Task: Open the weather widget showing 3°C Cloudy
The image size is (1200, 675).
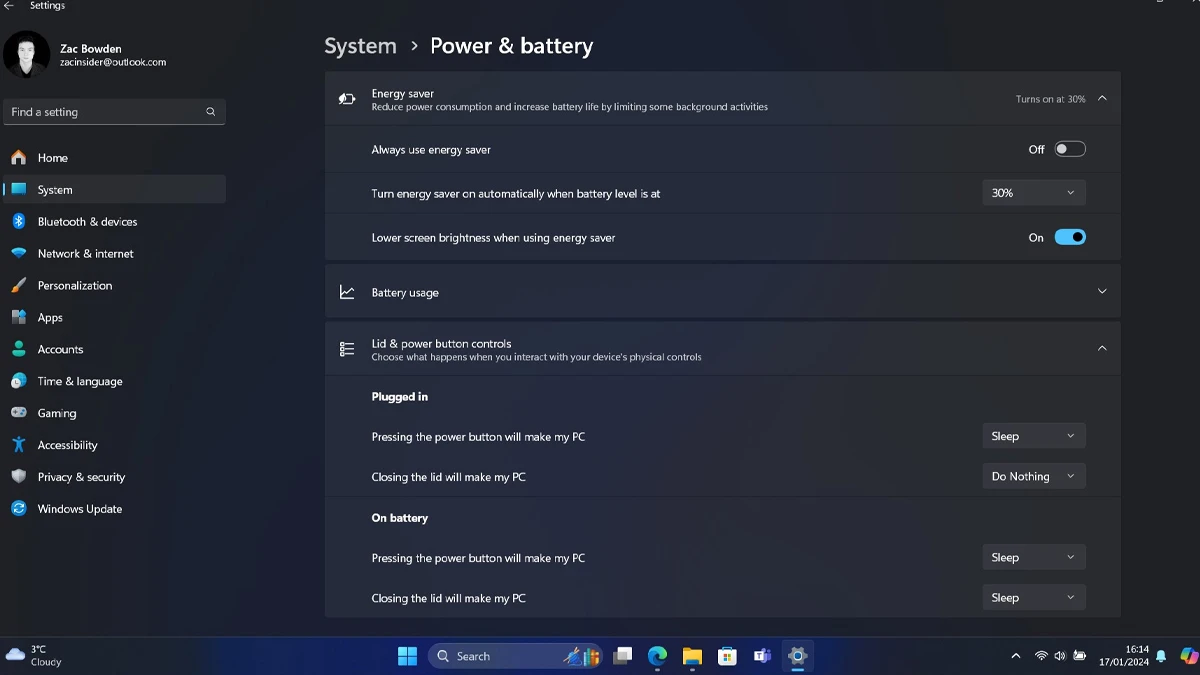Action: point(35,655)
